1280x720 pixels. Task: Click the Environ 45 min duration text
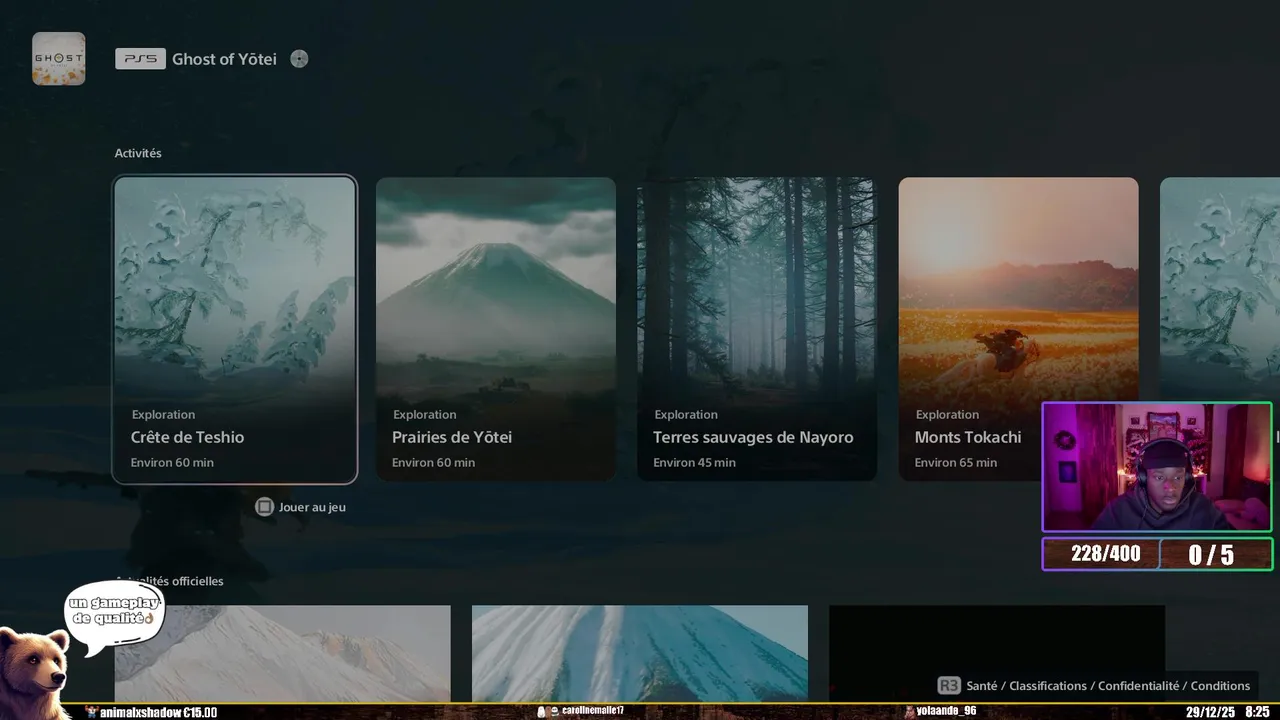(x=694, y=462)
